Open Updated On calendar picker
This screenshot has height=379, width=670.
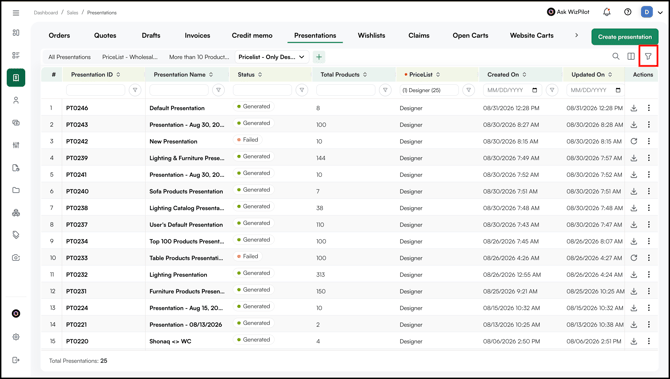tap(618, 90)
